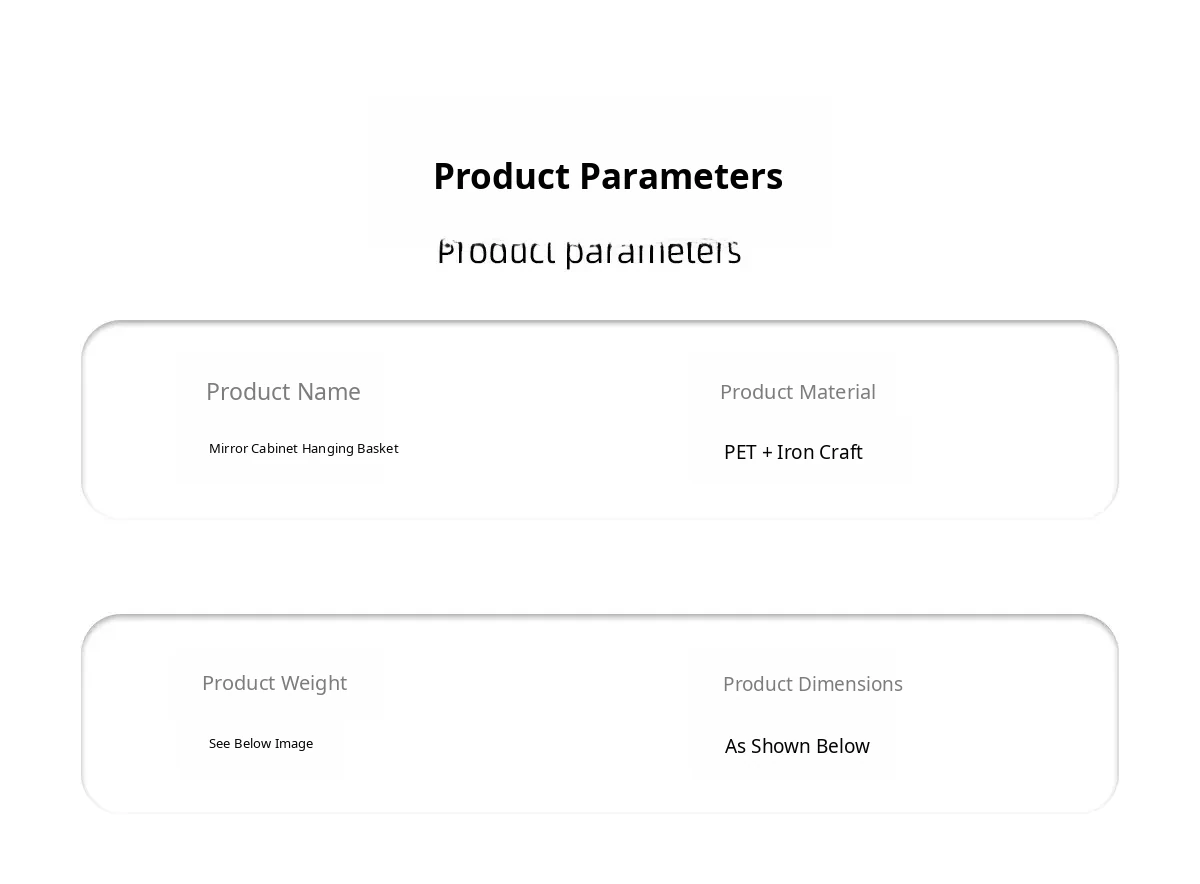Click the word "Basket" in the product name
Screen dimensions: 1200x884
click(377, 449)
